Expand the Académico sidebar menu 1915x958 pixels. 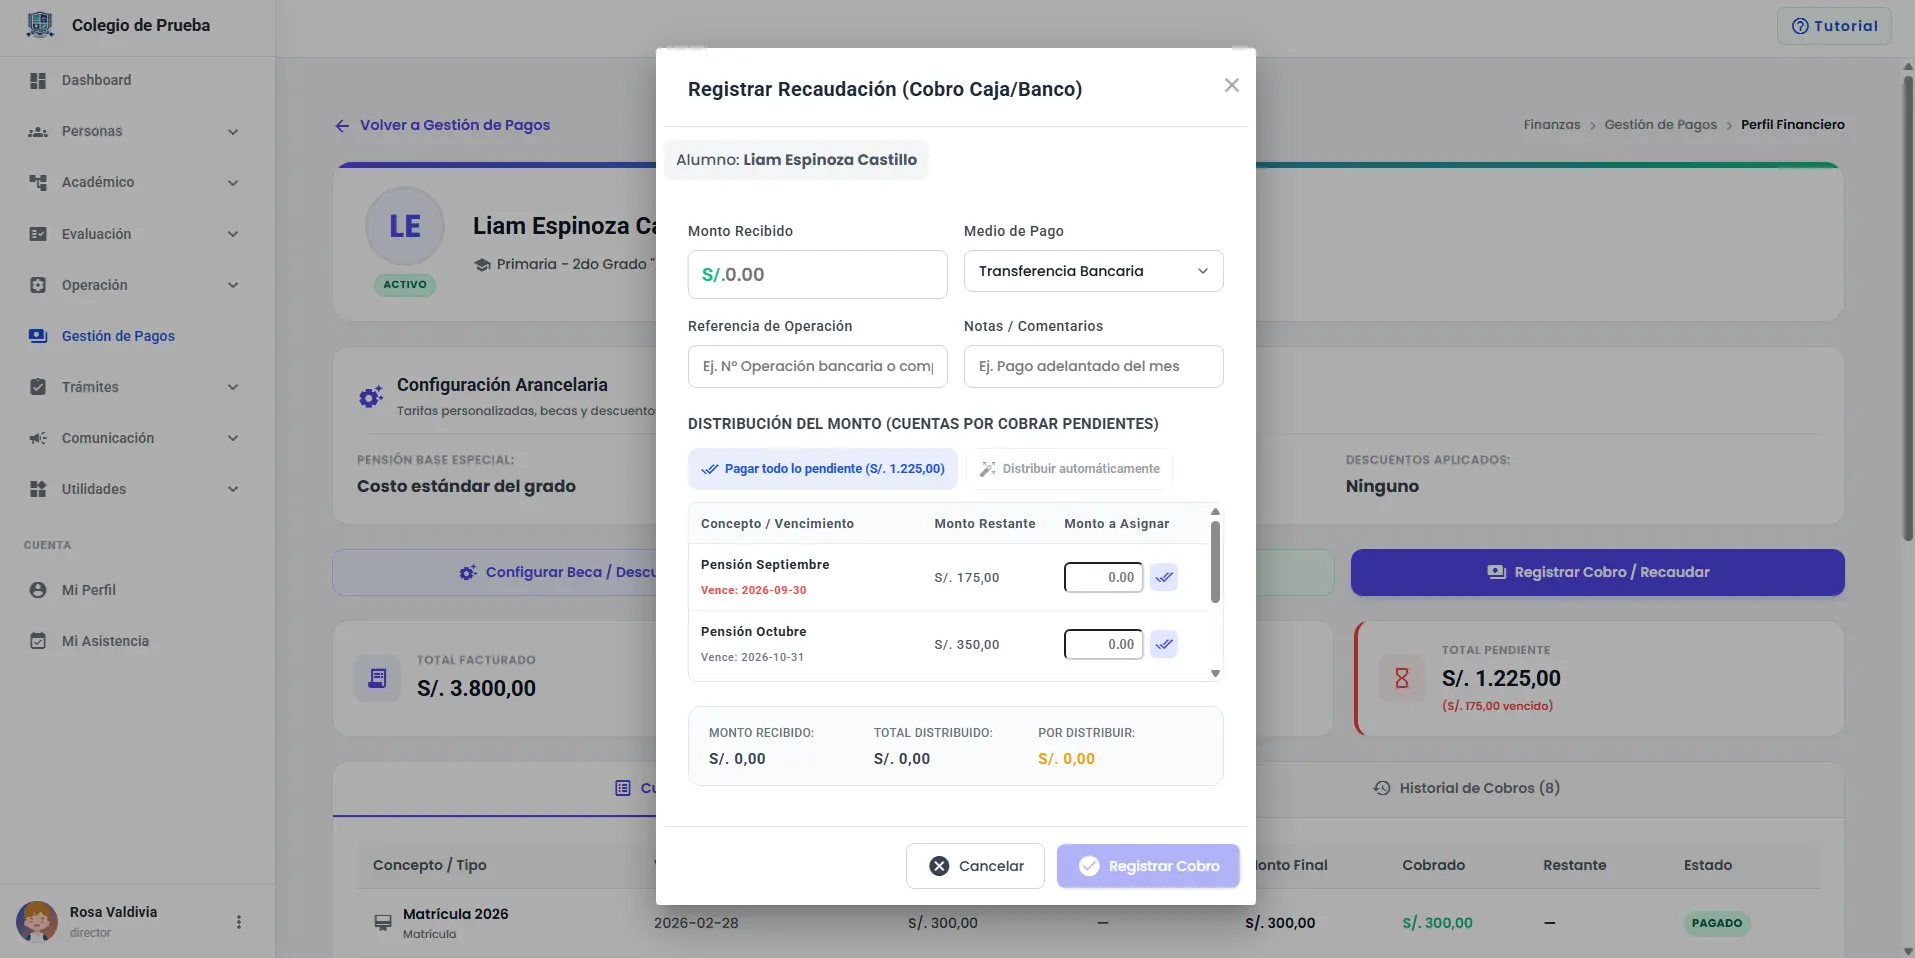137,182
